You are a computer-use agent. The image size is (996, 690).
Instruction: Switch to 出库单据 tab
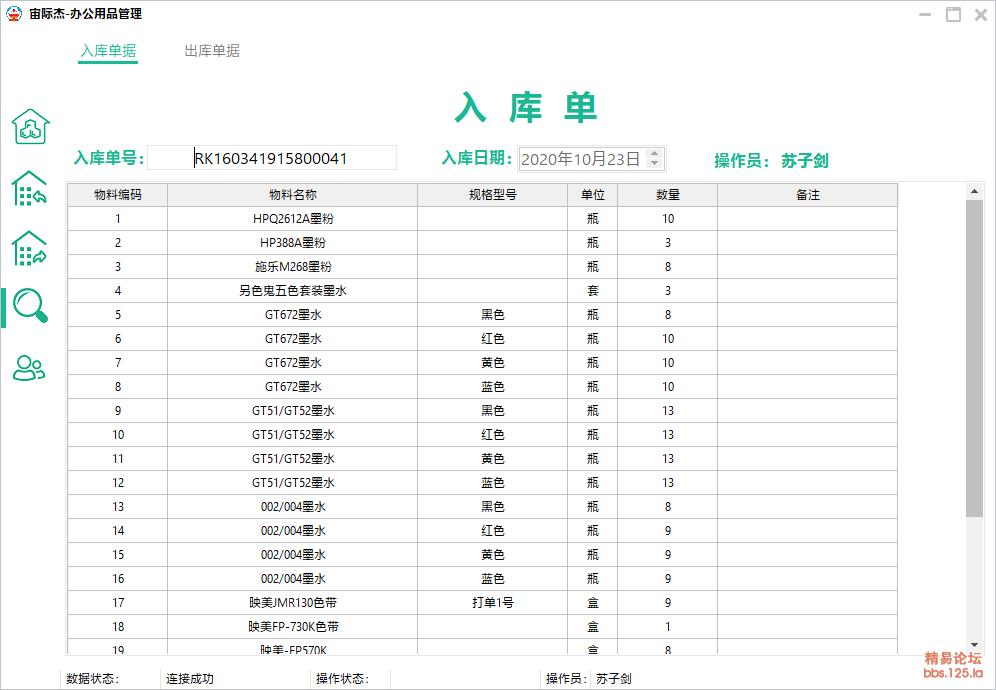[x=212, y=51]
